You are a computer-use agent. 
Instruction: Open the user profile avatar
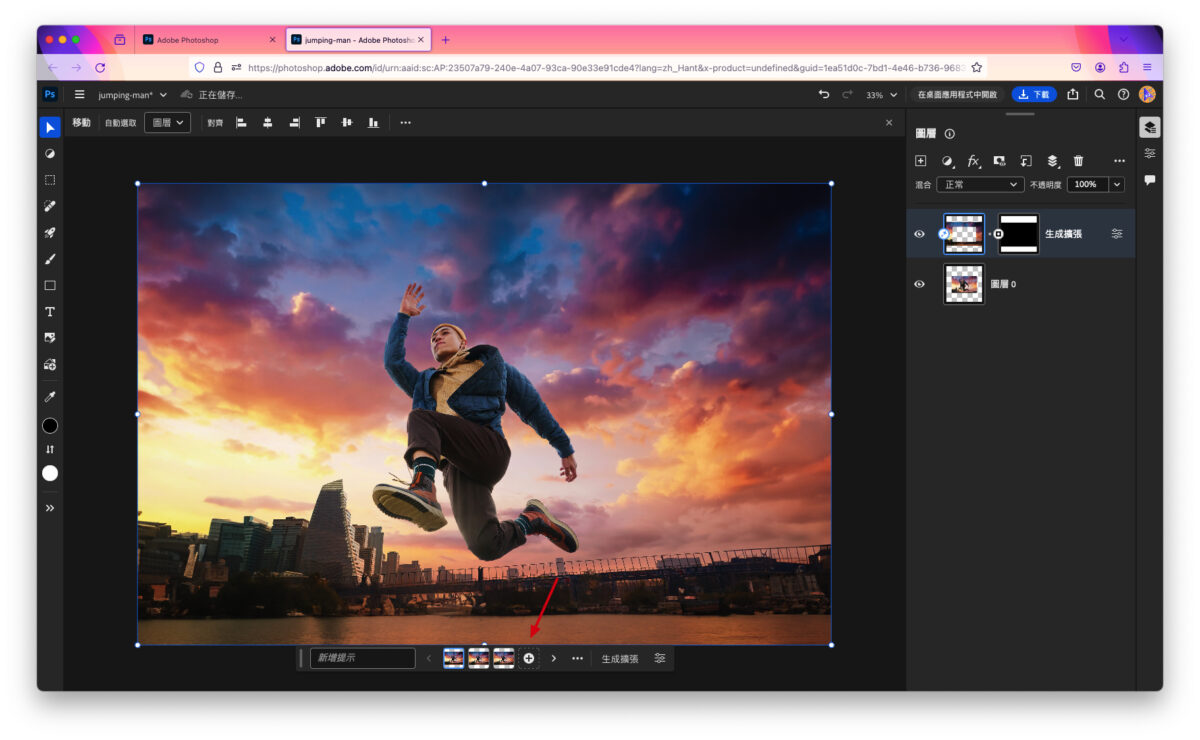pyautogui.click(x=1147, y=94)
